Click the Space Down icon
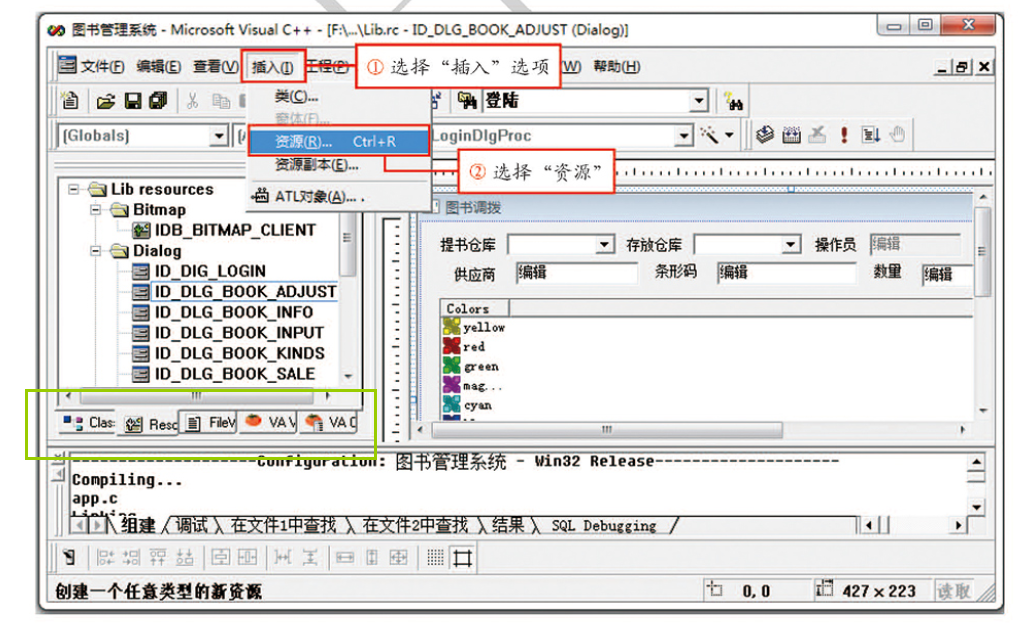The height and width of the screenshot is (623, 1026). [x=310, y=558]
